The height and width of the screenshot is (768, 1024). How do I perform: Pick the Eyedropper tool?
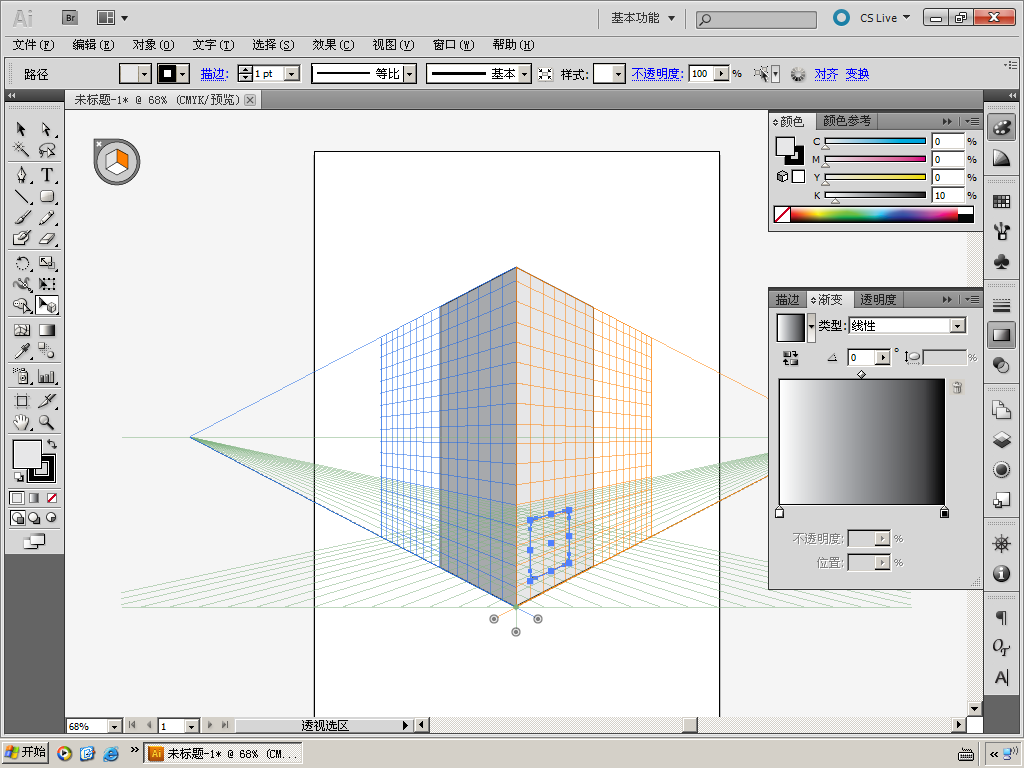pos(22,351)
